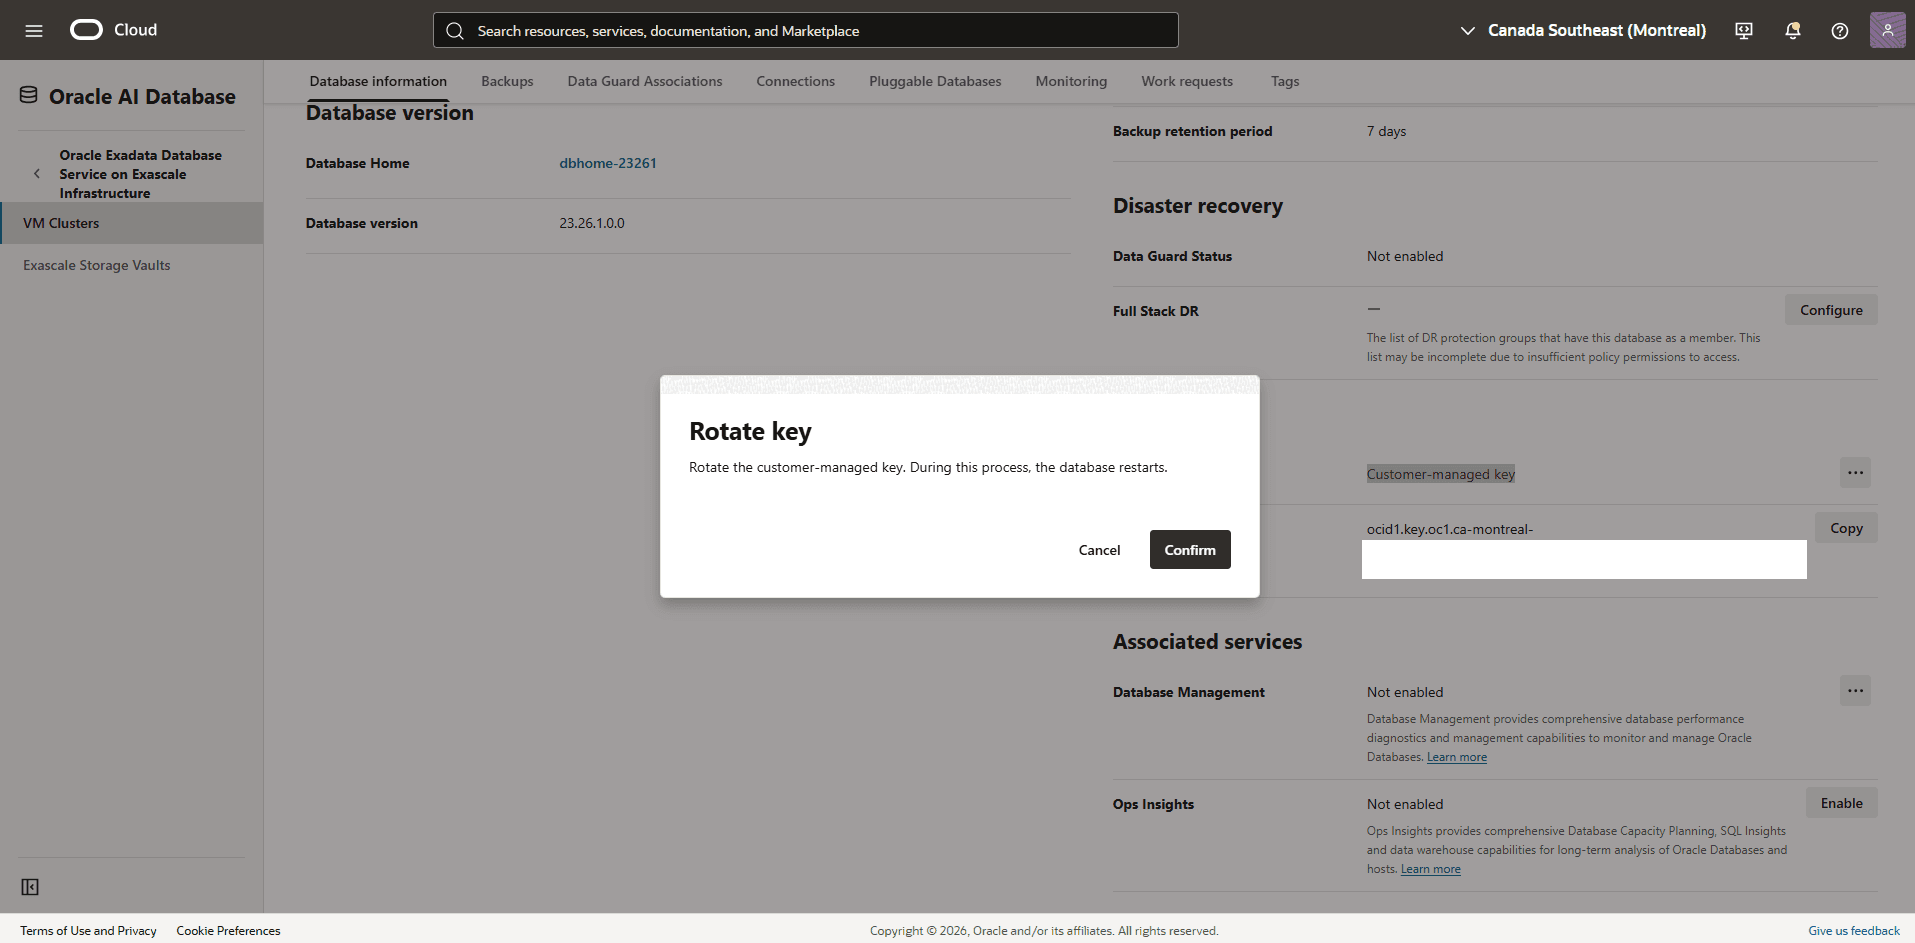1915x943 pixels.
Task: Open the Connections tab
Action: 795,81
